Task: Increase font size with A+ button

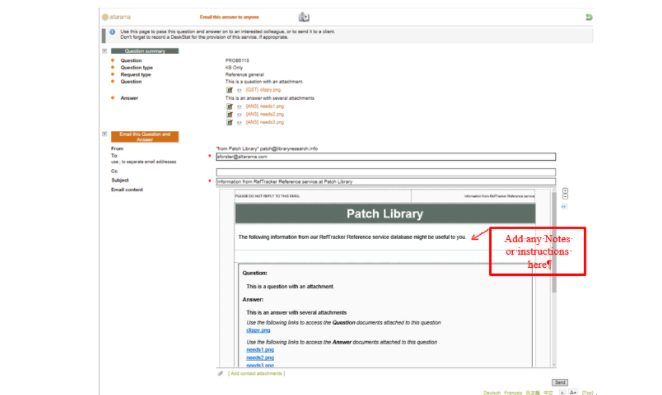Action: click(x=573, y=392)
